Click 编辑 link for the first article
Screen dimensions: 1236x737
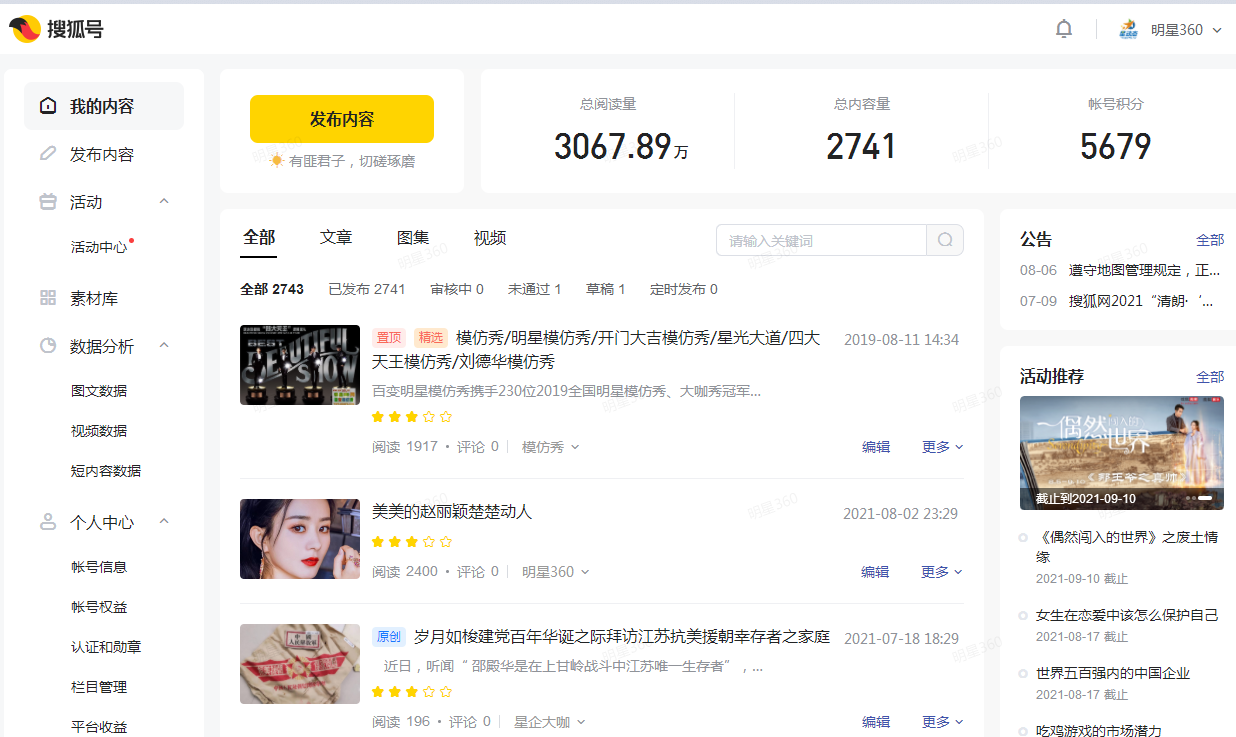coord(876,447)
